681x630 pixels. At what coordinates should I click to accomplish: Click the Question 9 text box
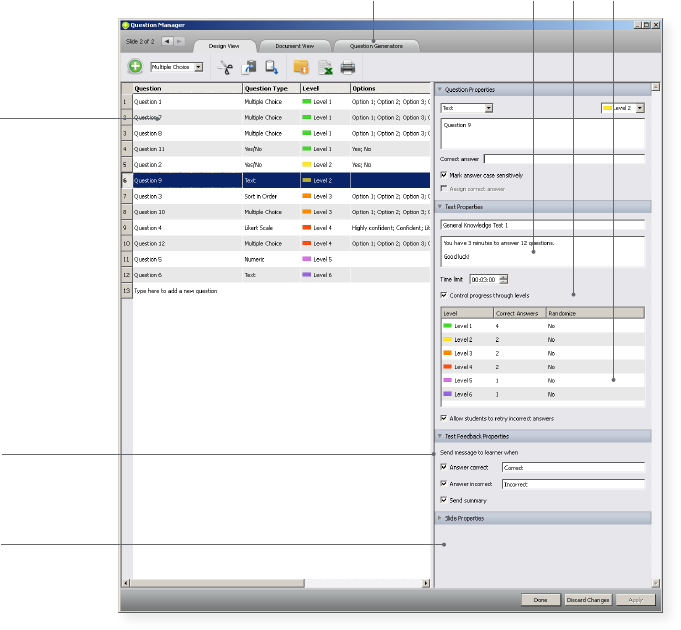[543, 133]
